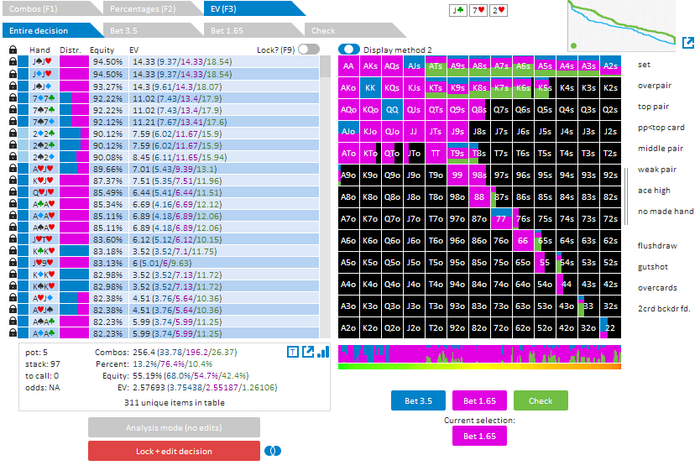Screen dimensions: 700x476
Task: Lock the J♥T♥ hand row
Action: pos(13,239)
